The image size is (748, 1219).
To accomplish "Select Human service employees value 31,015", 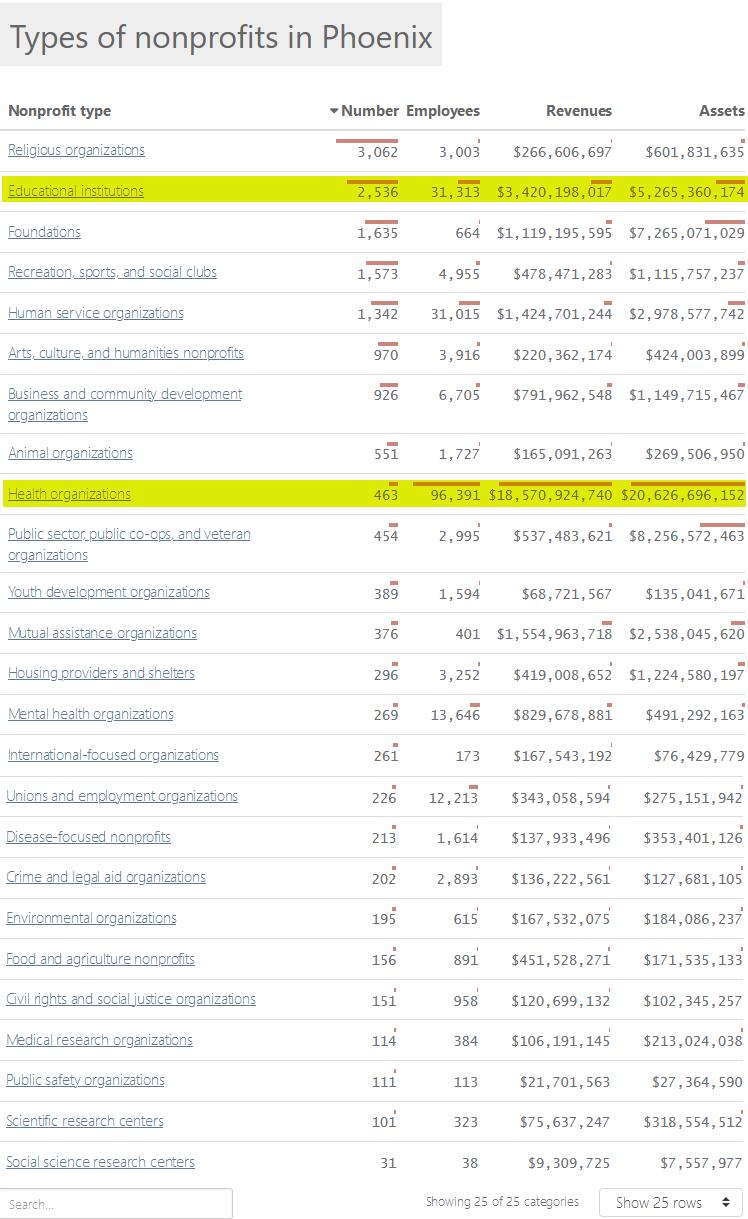I will click(x=455, y=314).
